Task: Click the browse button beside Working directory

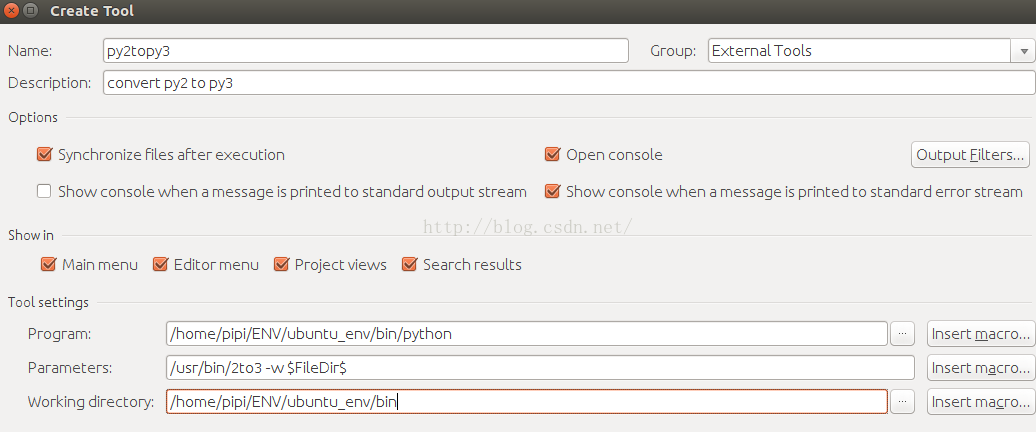Action: (x=902, y=402)
